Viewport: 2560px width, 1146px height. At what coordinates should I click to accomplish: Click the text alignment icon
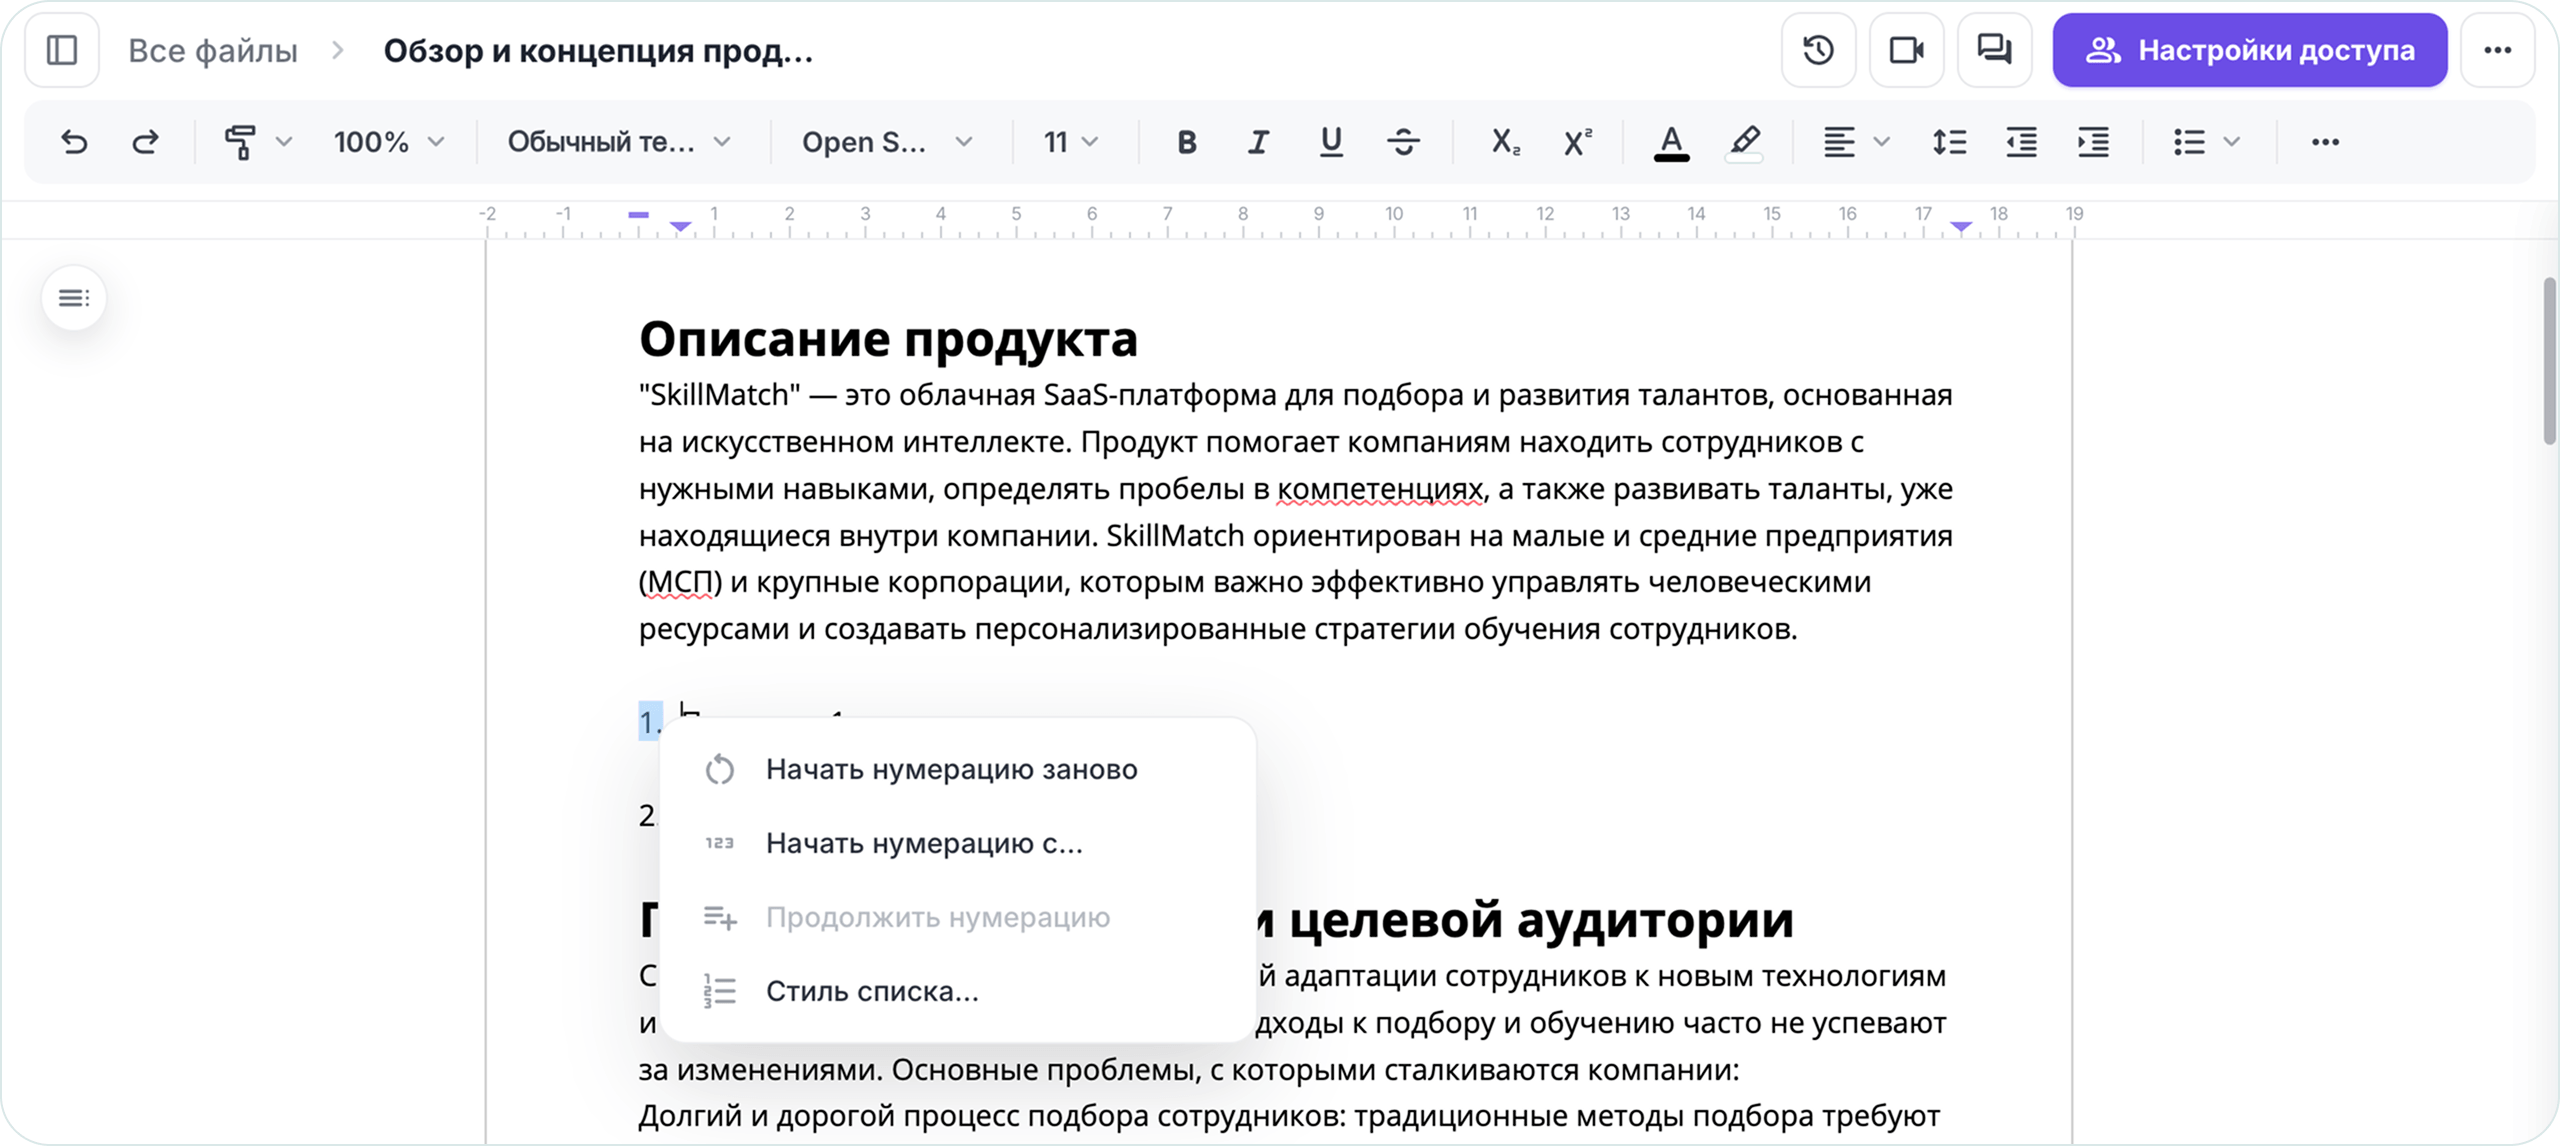tap(1838, 142)
